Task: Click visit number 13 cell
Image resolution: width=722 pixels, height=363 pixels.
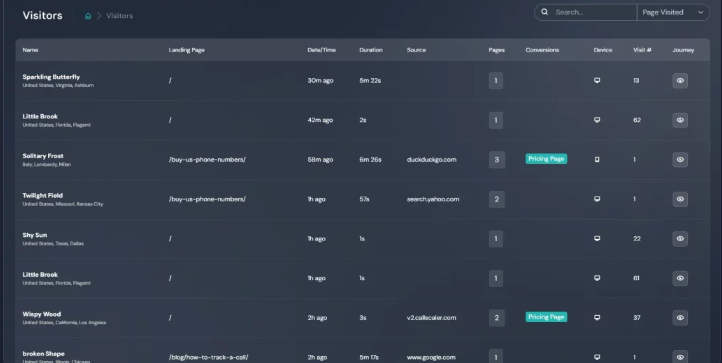Action: click(x=636, y=81)
